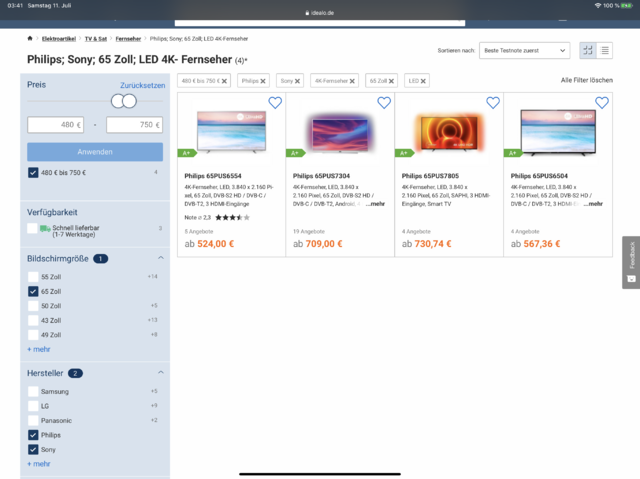Open the Fernseher breadcrumb

click(x=128, y=39)
